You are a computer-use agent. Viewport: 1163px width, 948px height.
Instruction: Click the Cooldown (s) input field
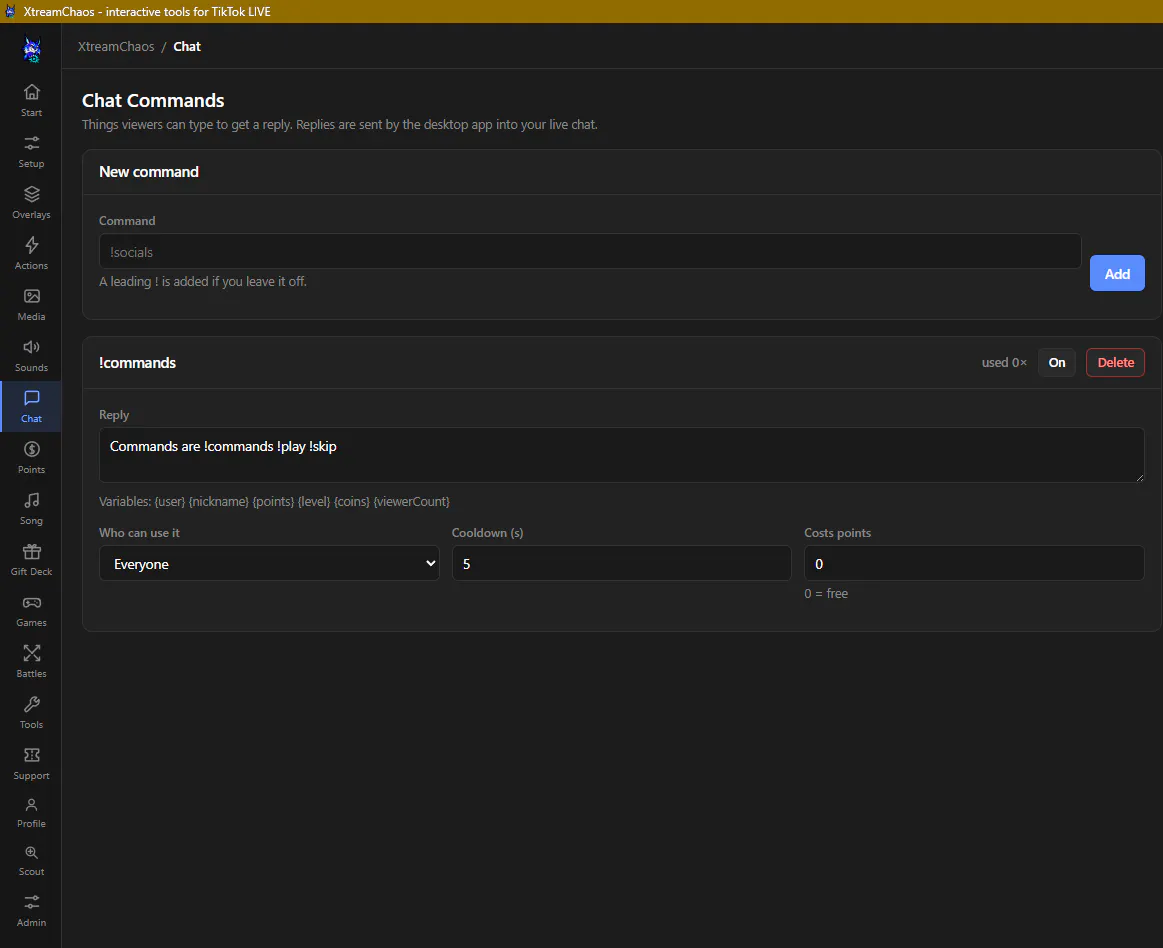[622, 564]
